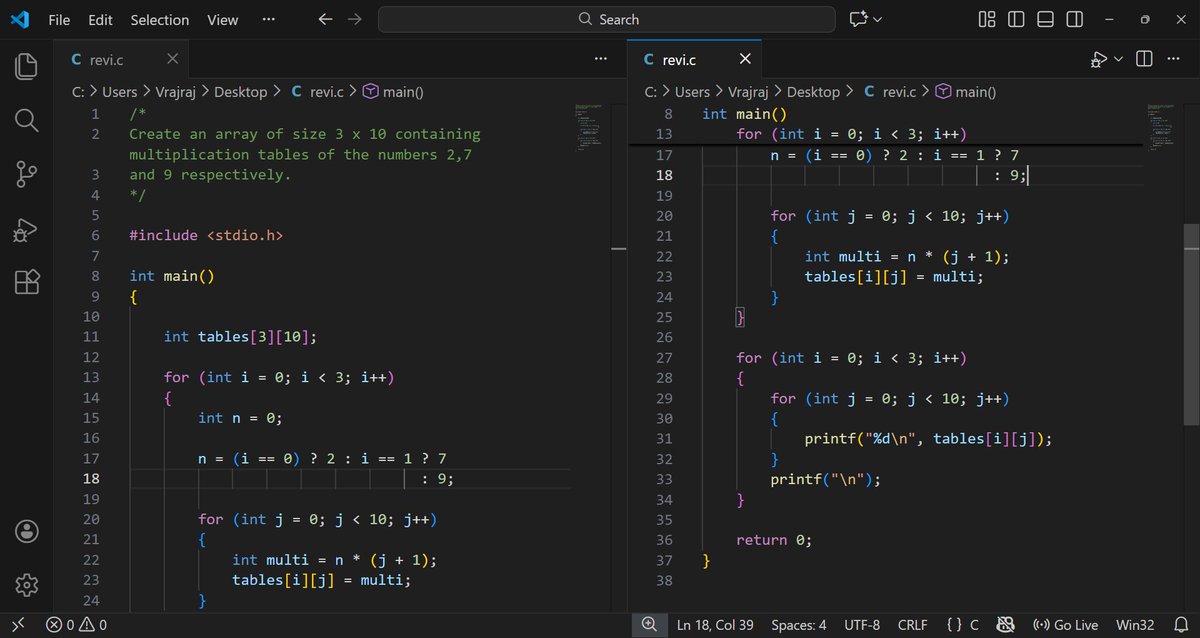The width and height of the screenshot is (1200, 638).
Task: Click the printf("%d\n", tables[i][j]); line
Action: 929,438
